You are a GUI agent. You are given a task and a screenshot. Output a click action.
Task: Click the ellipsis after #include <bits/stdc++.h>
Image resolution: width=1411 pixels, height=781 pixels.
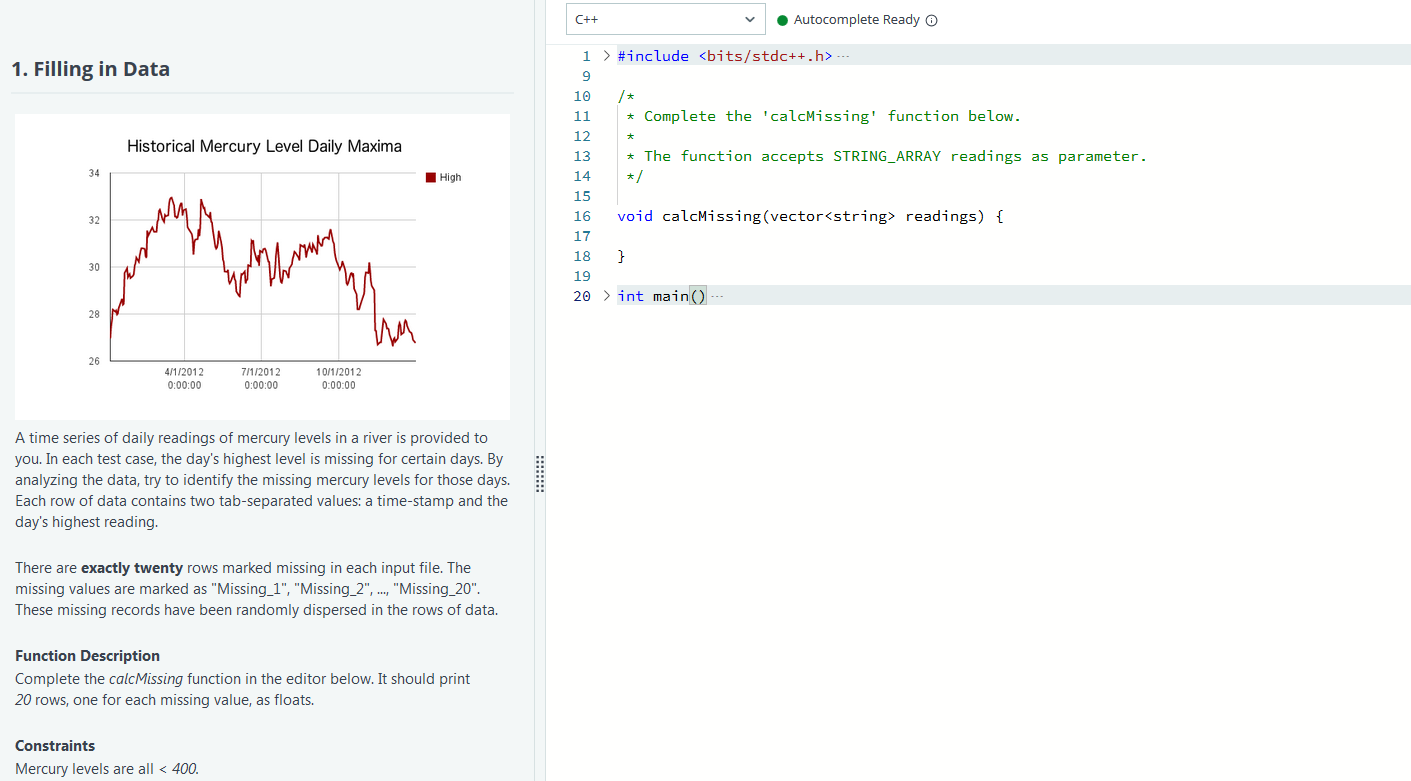point(842,56)
